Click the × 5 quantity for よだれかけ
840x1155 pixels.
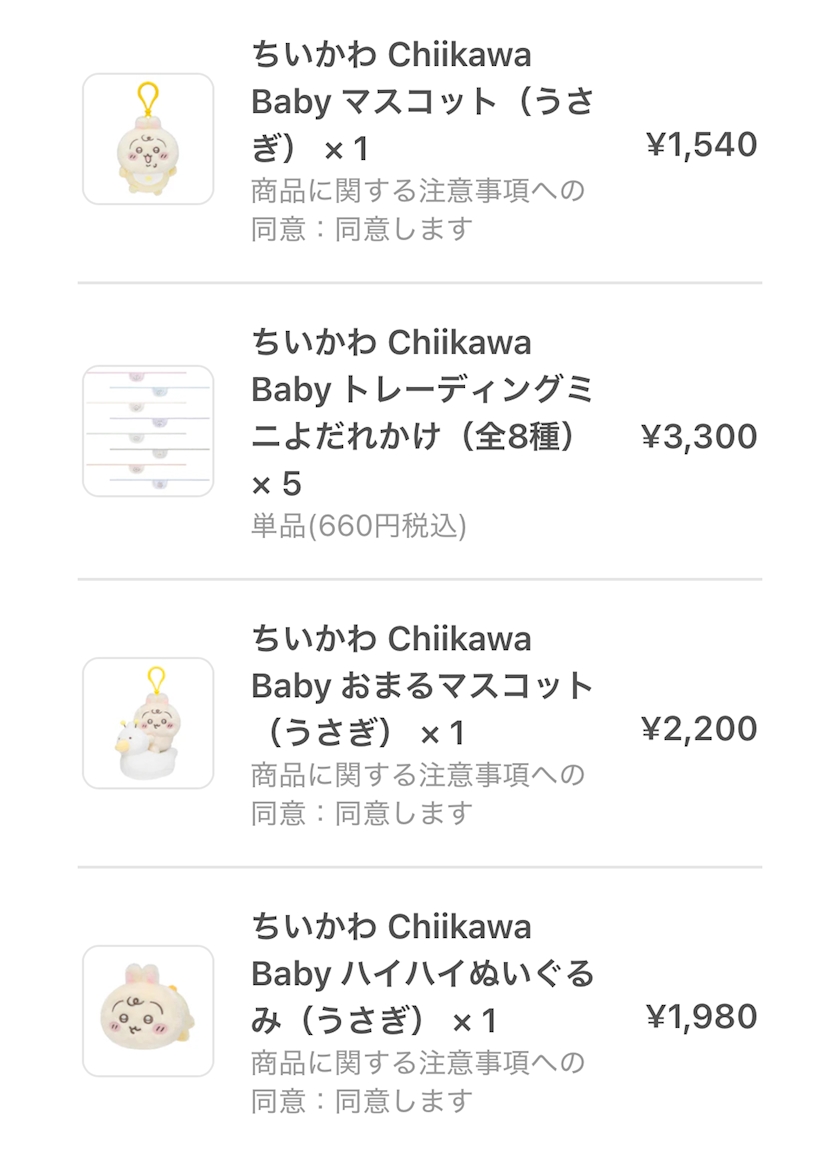(x=276, y=485)
